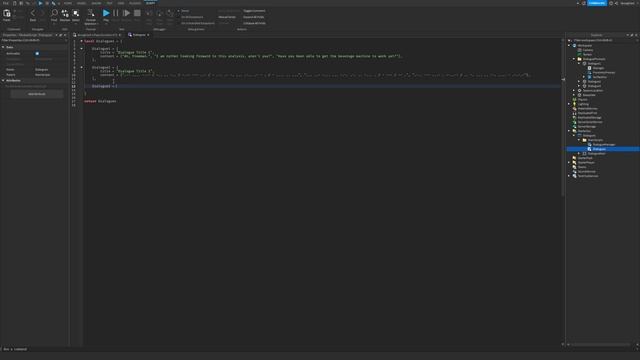
Task: Click the Collaborate button
Action: [597, 3]
